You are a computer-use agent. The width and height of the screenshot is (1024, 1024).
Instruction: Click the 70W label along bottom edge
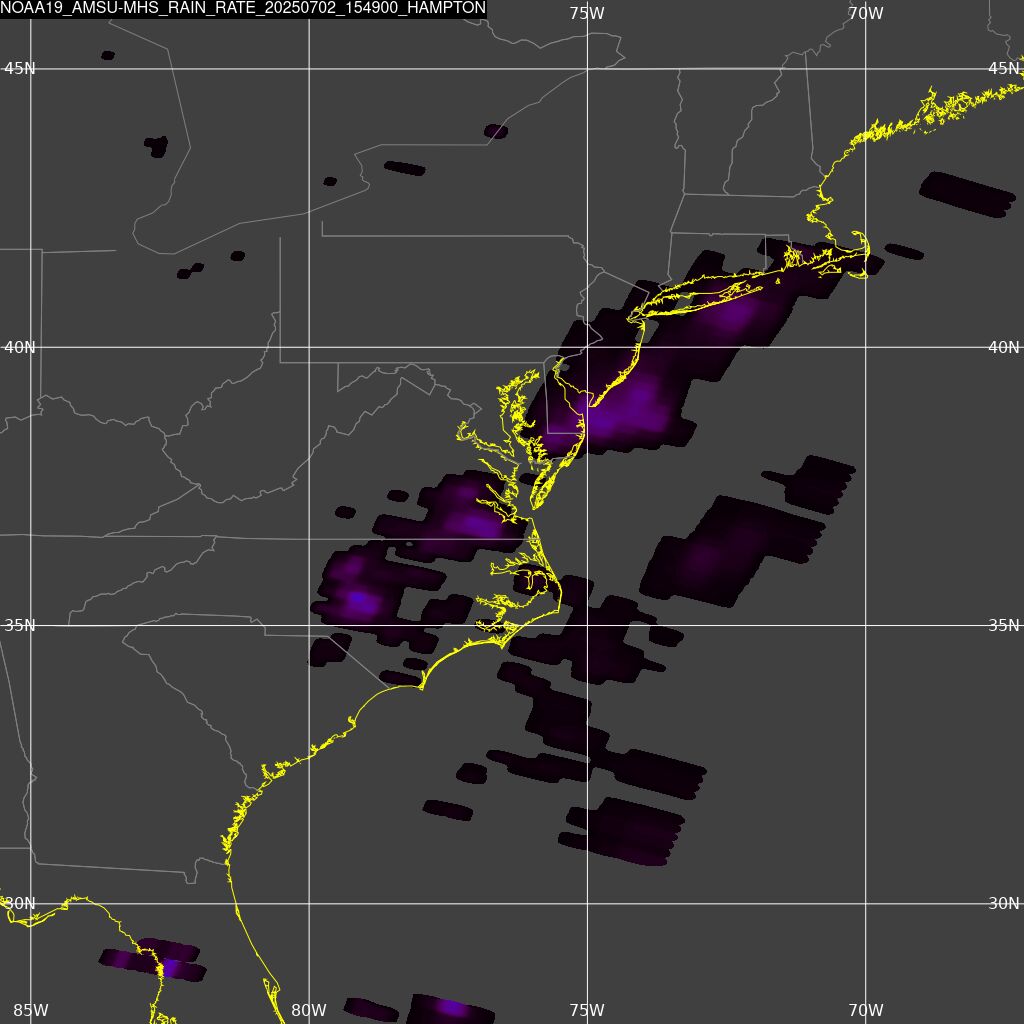point(866,1010)
